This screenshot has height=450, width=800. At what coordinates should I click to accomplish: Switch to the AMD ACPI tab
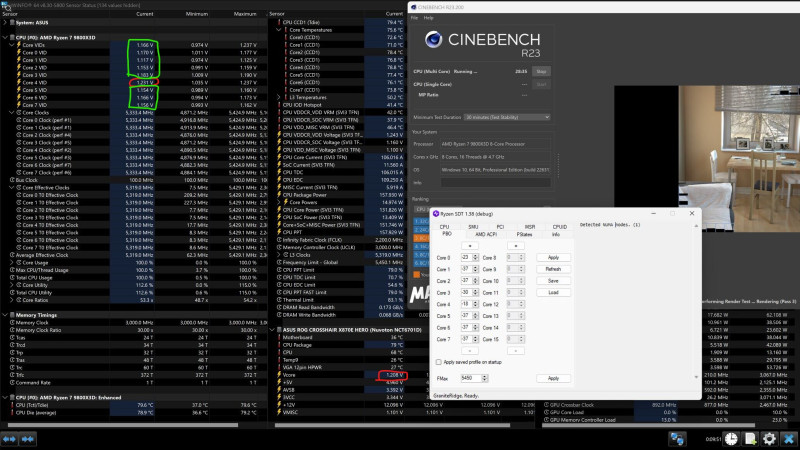click(486, 234)
